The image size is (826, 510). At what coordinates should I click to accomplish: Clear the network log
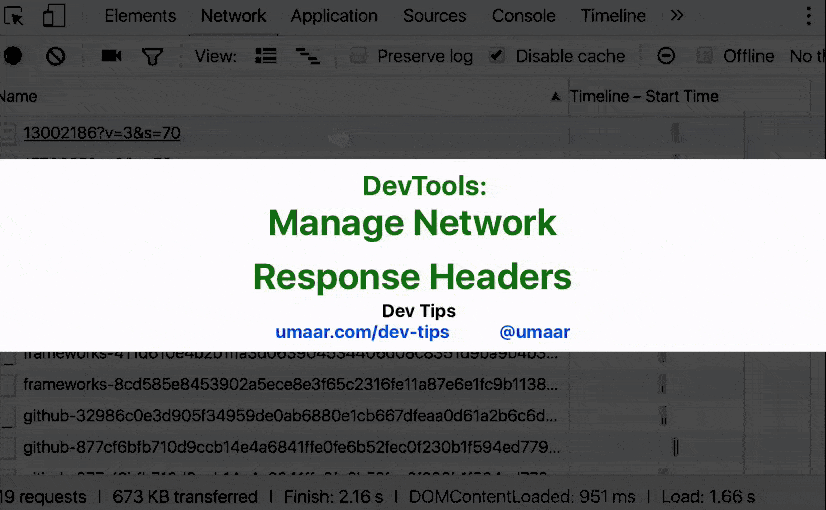tap(55, 56)
